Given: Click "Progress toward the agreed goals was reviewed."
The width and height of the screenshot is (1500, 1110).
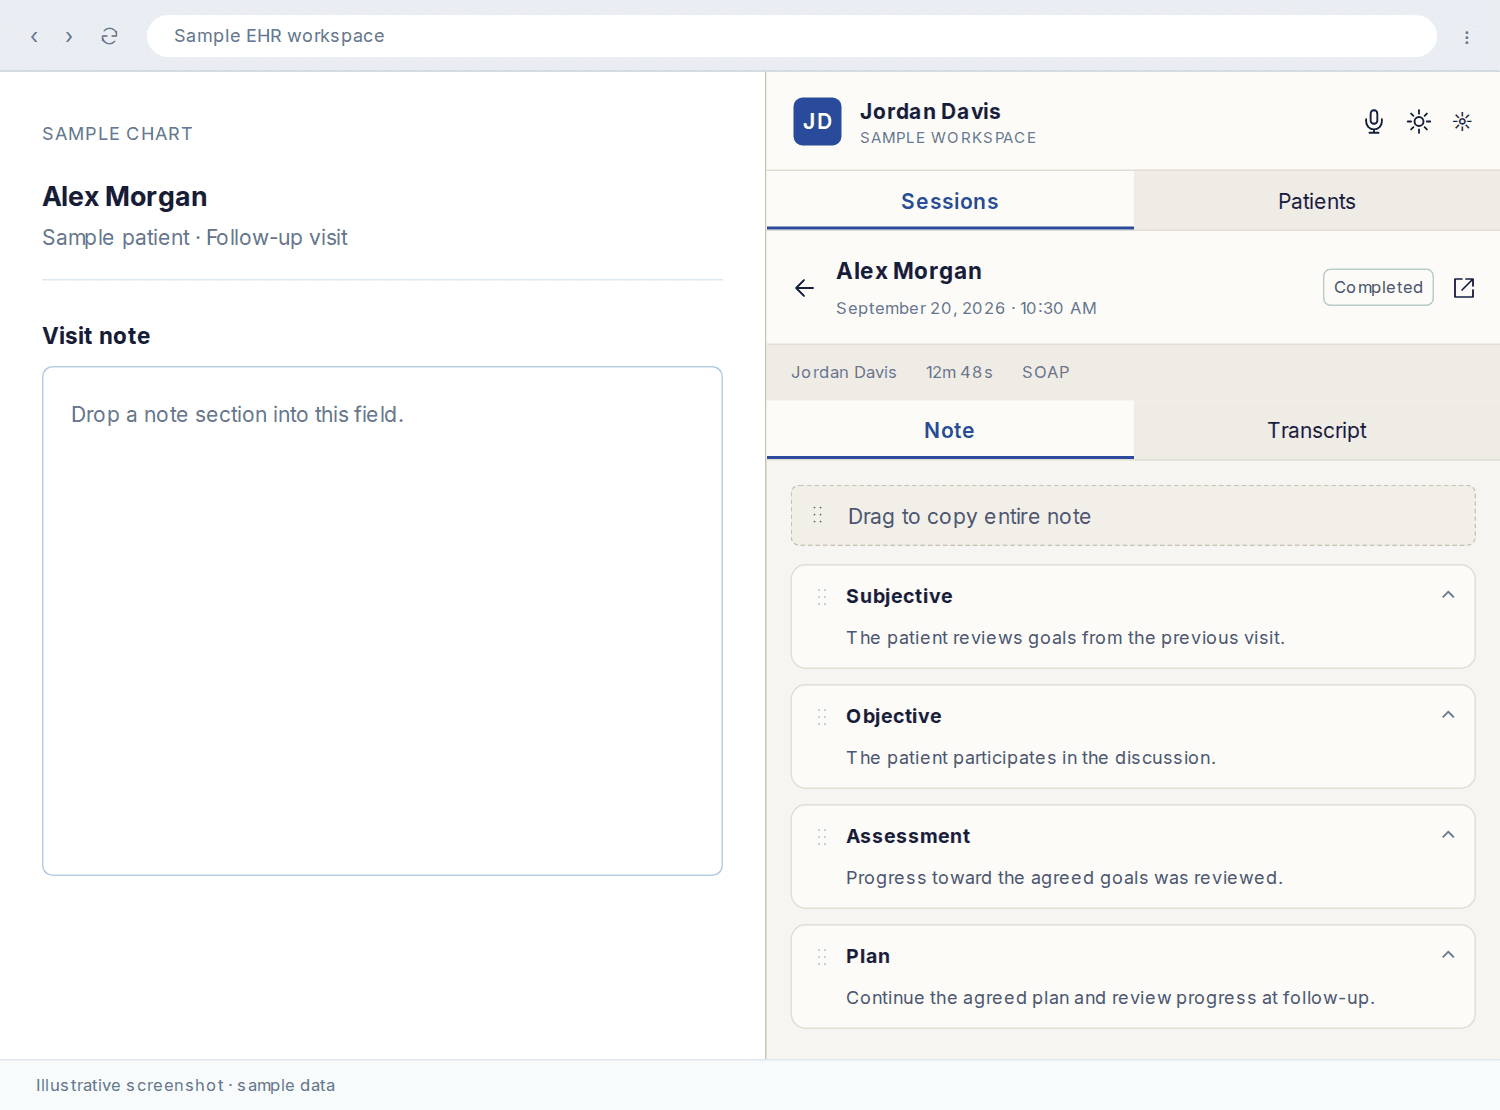Looking at the screenshot, I should click(x=1064, y=878).
